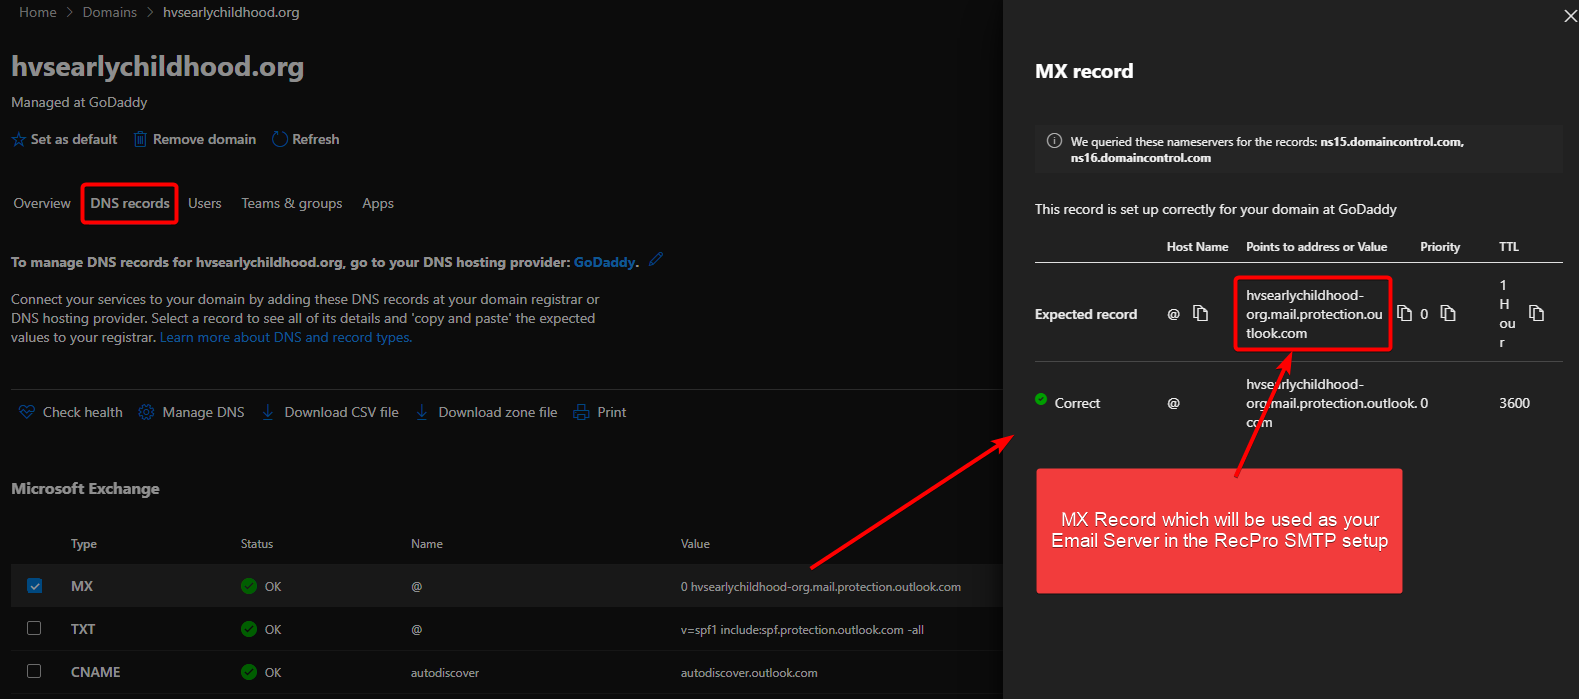Copy the expected TTL 1 Hour value
This screenshot has width=1579, height=699.
pyautogui.click(x=1537, y=313)
